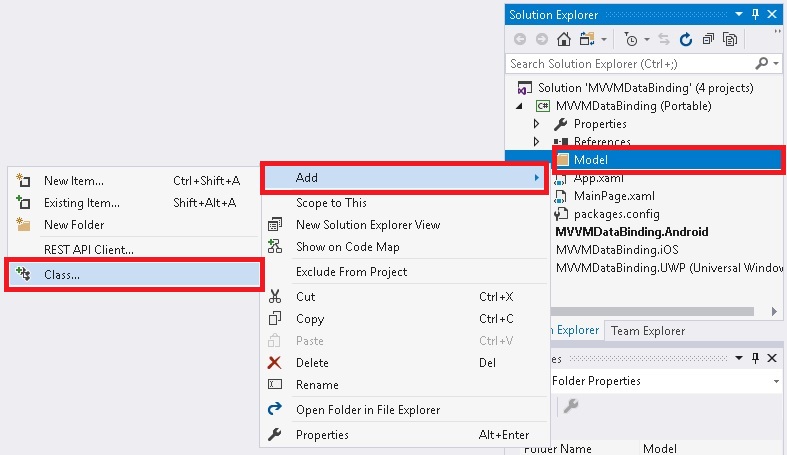Image resolution: width=787 pixels, height=455 pixels.
Task: Expand the References tree node
Action: (x=537, y=142)
